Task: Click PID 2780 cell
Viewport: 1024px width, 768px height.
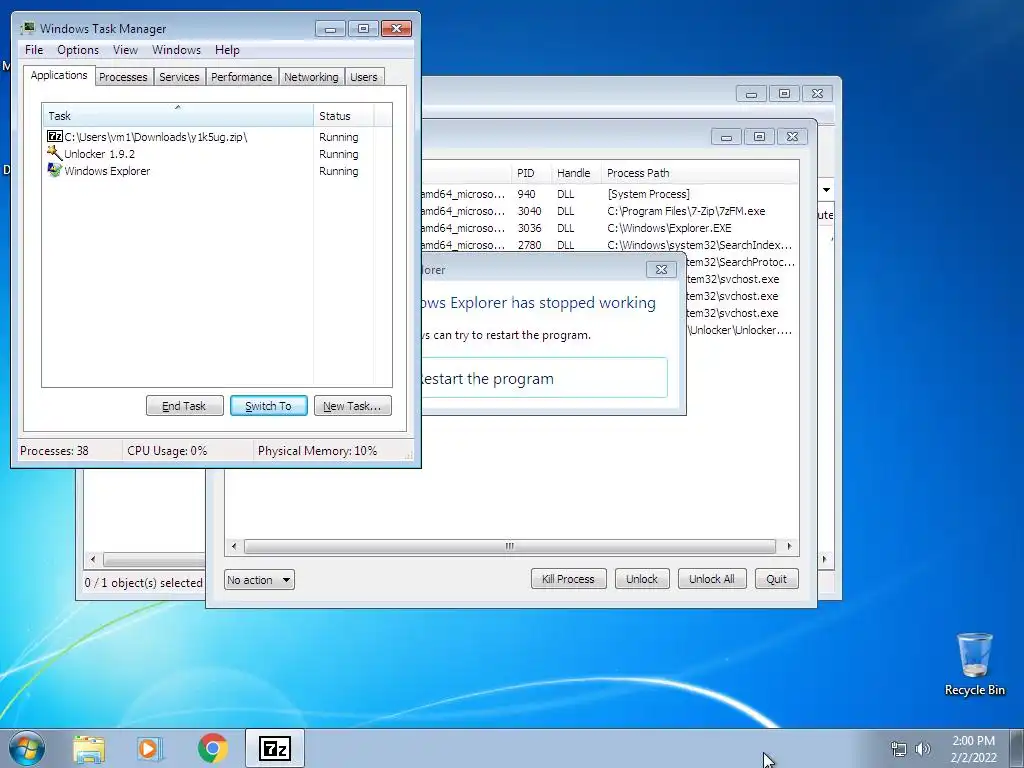Action: point(529,245)
